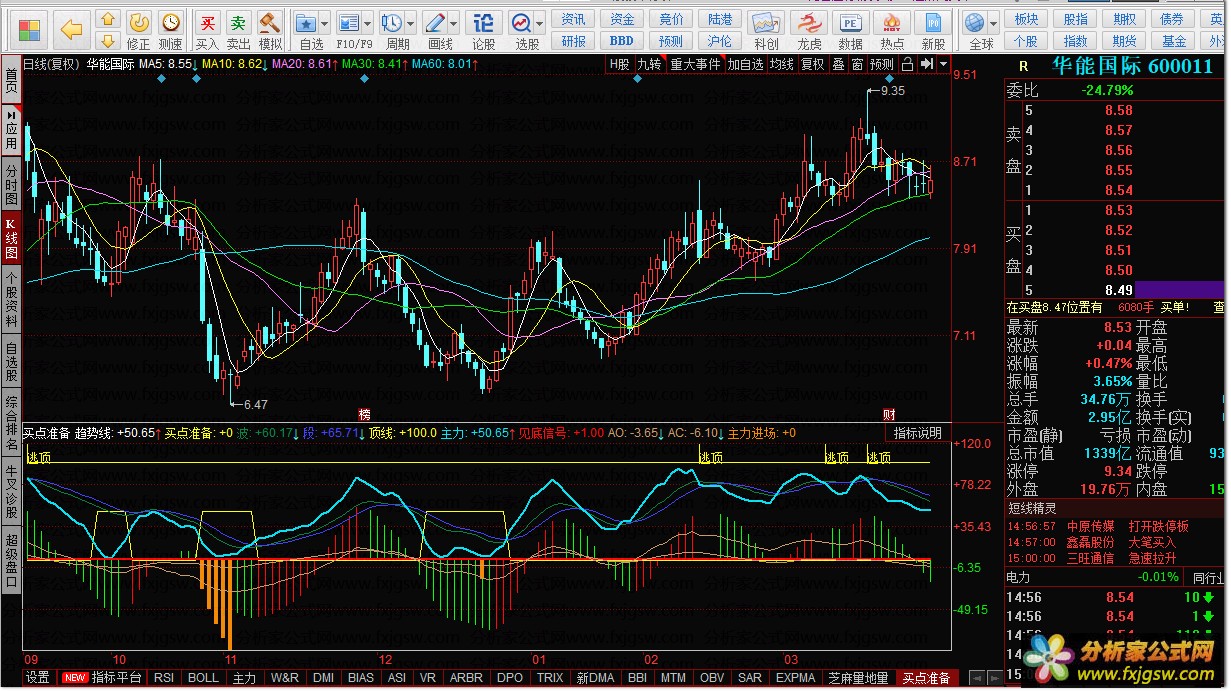Toggle the 预测 button in chart toolbar
Viewport: 1231px width, 691px height.
coord(882,64)
